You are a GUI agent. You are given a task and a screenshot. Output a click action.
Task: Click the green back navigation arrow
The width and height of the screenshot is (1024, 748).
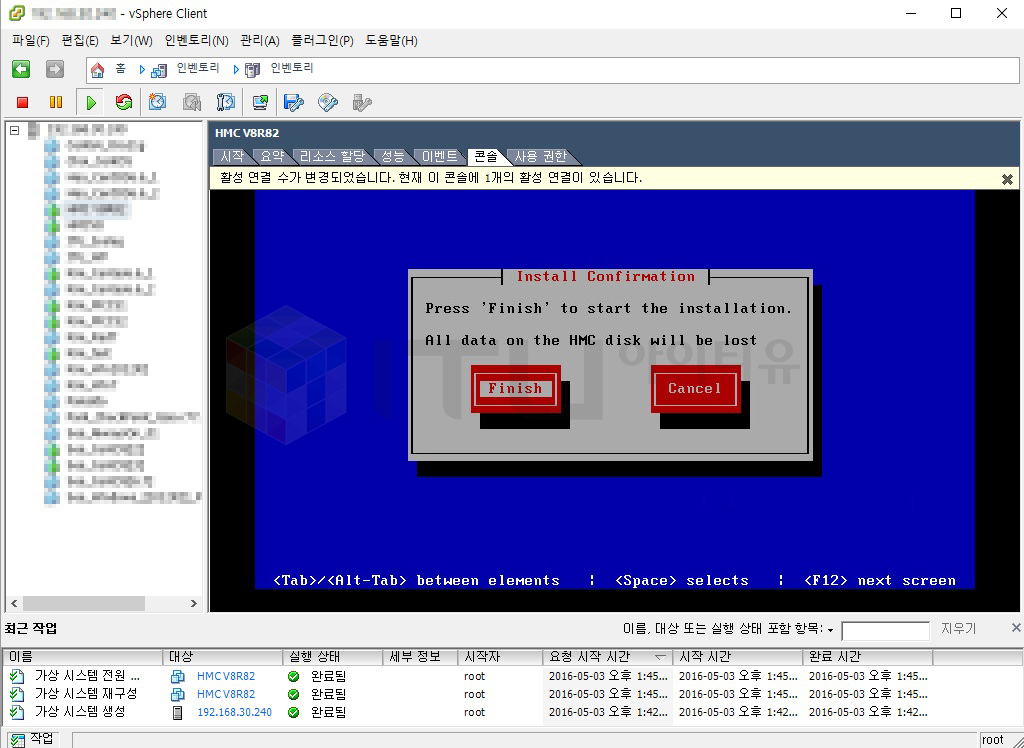point(21,69)
